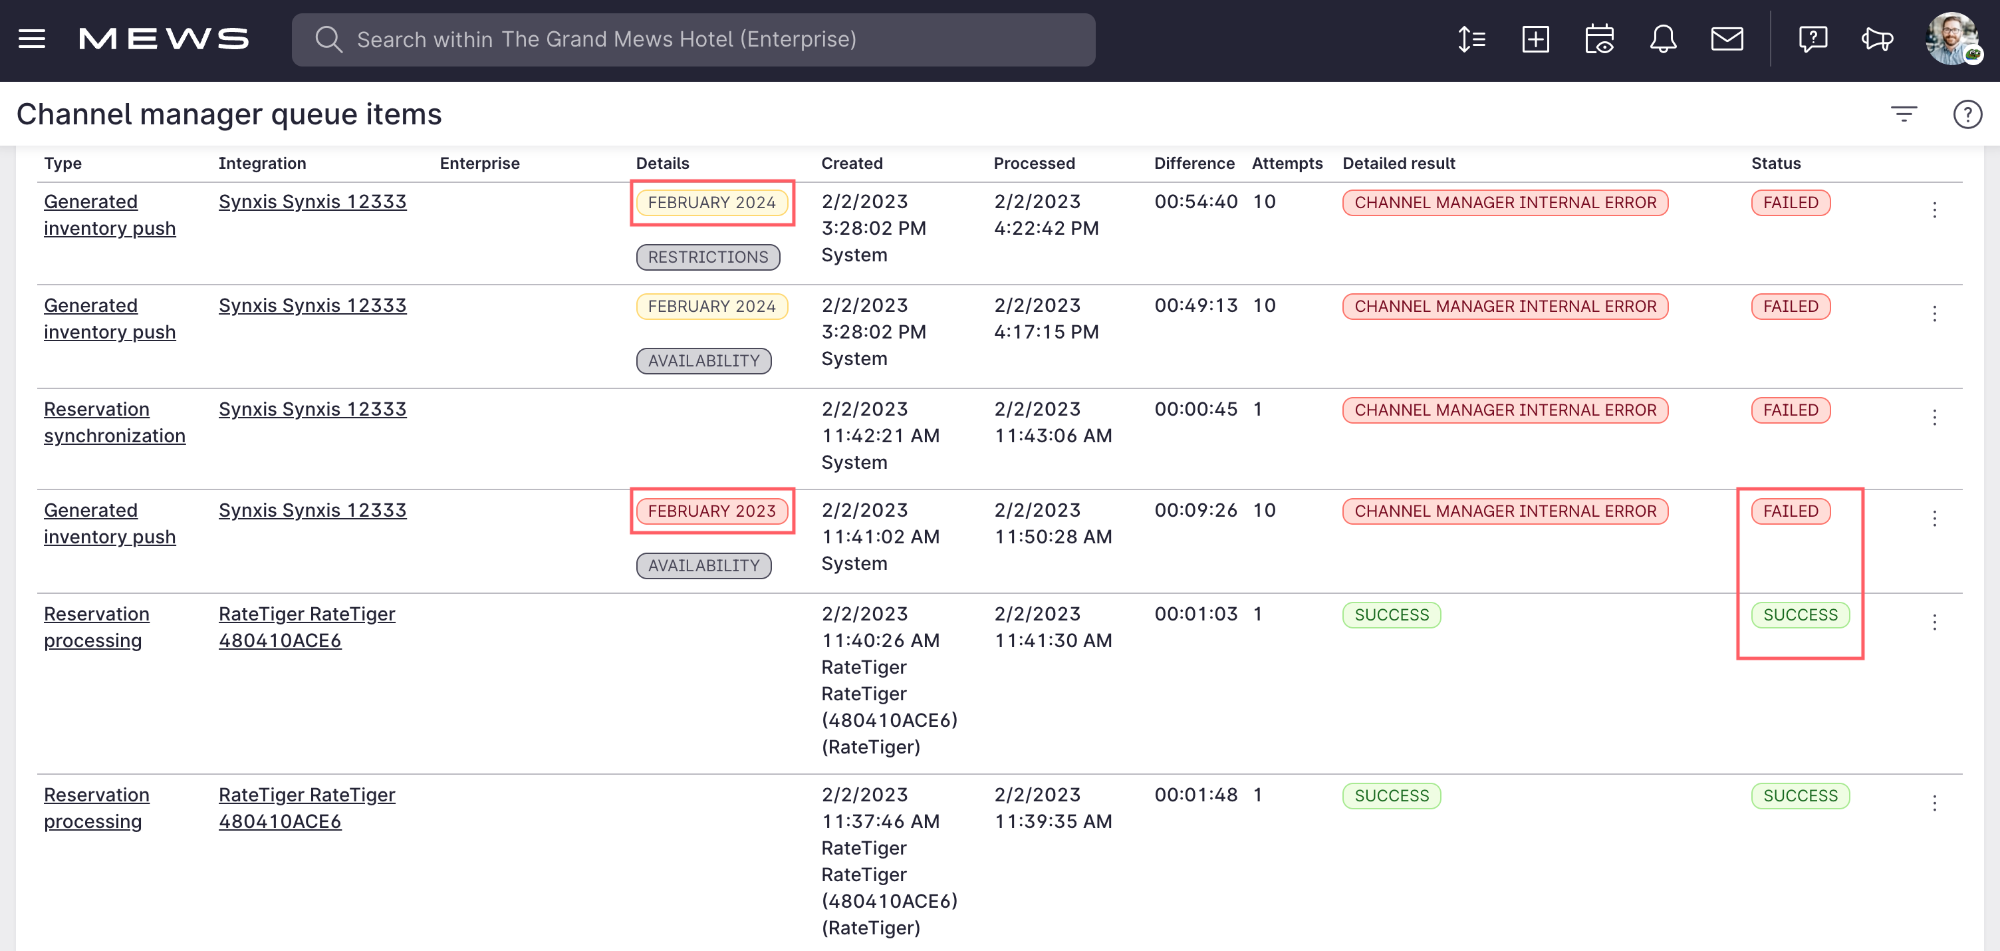The image size is (2000, 951).
Task: Click the Type column header
Action: point(63,163)
